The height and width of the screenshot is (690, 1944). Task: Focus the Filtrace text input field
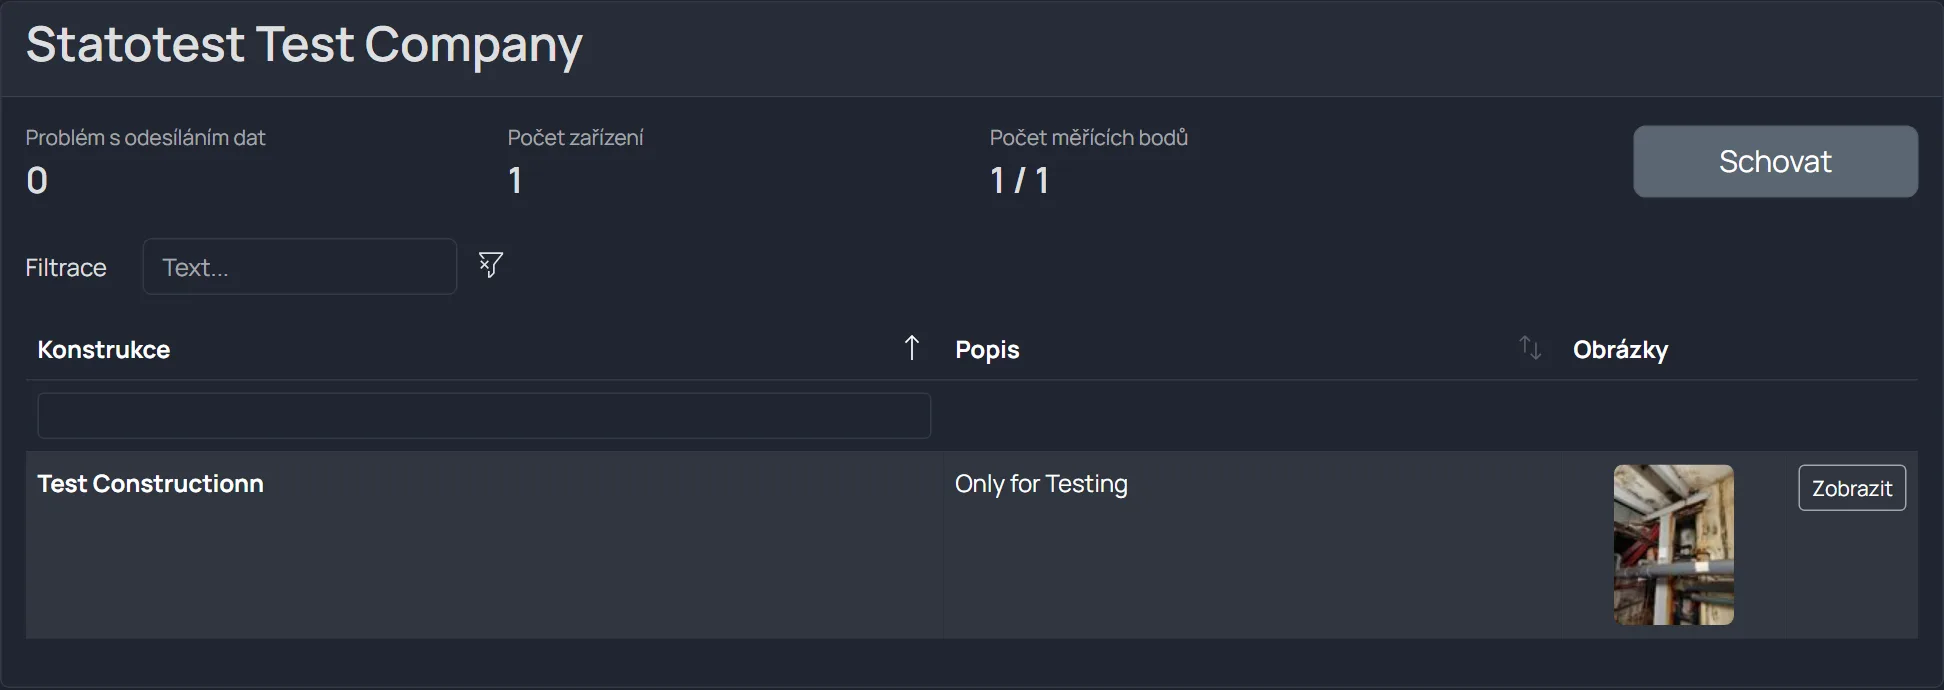[300, 267]
